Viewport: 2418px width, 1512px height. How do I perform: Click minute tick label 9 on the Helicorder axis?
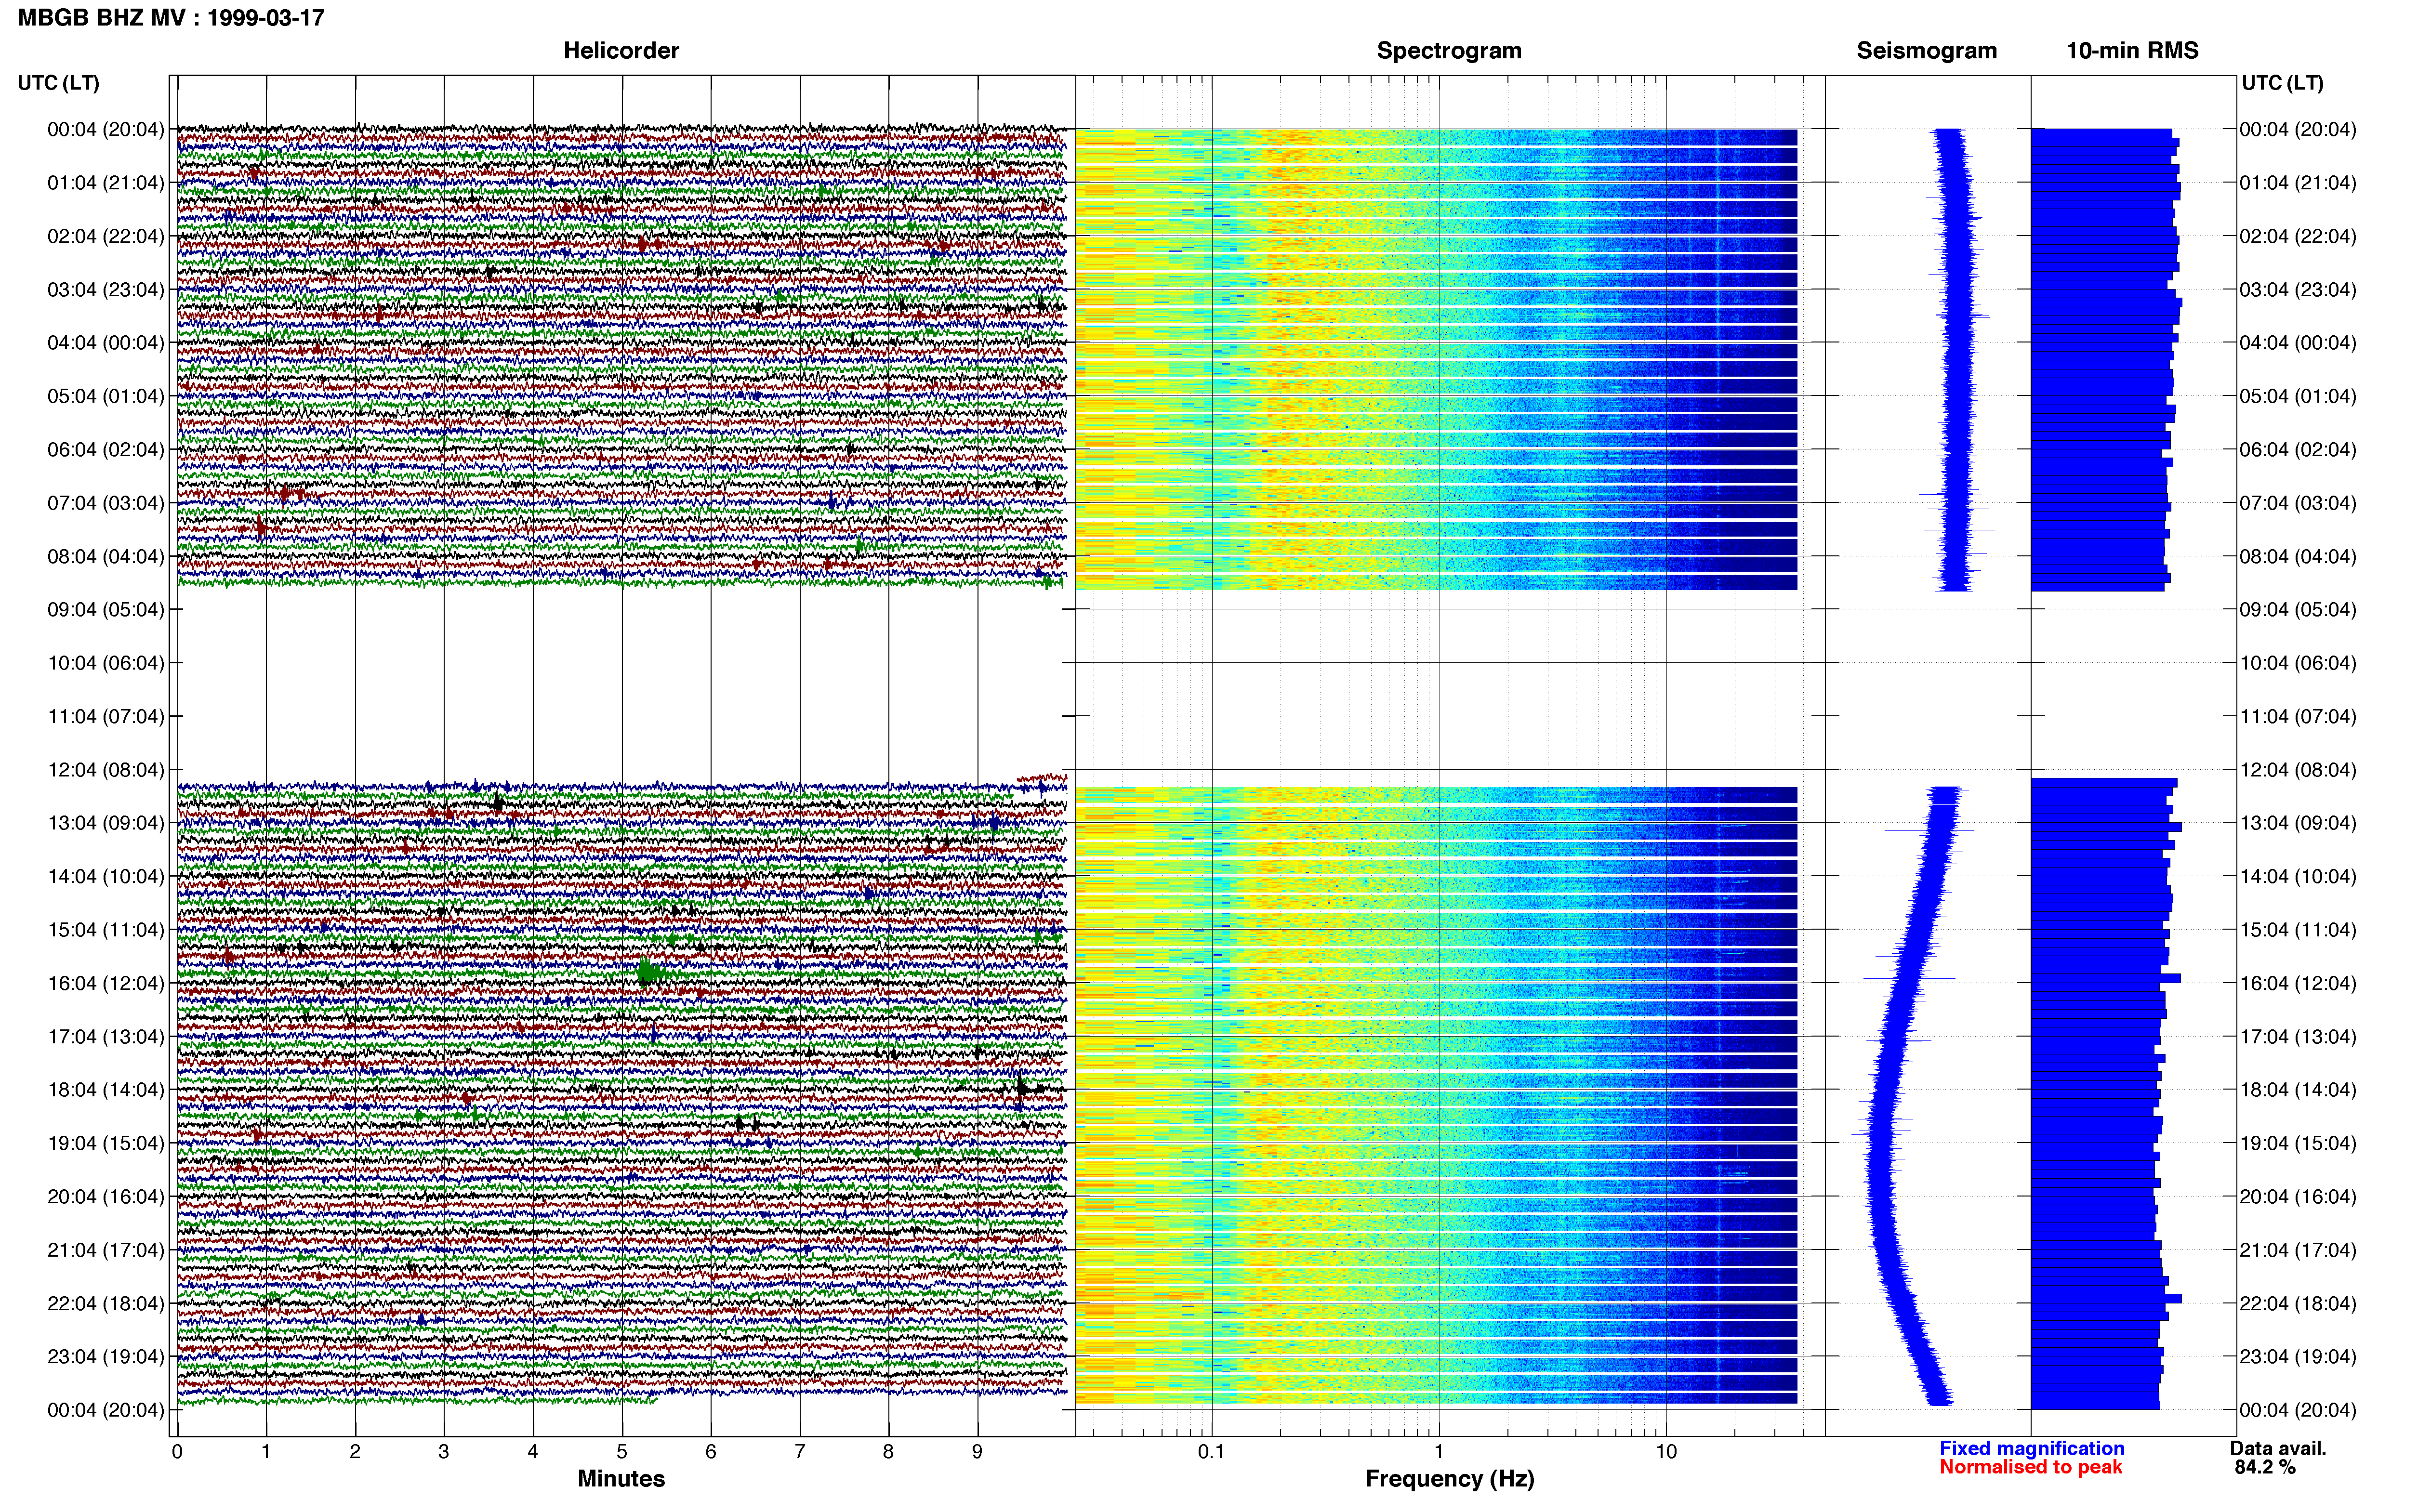click(977, 1451)
